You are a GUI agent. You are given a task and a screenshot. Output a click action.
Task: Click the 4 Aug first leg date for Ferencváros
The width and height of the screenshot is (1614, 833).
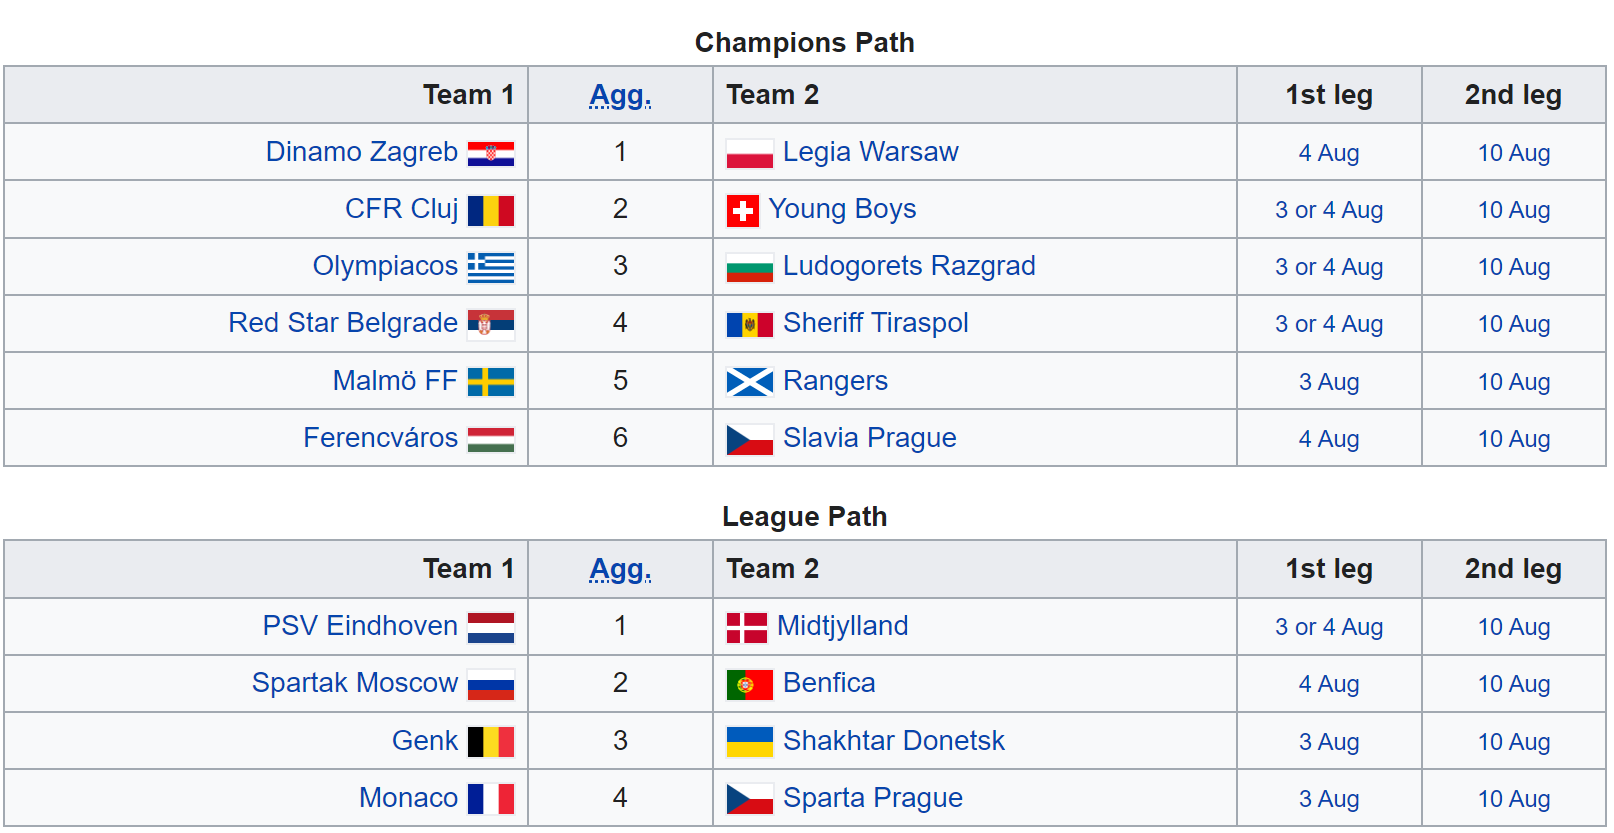[1329, 439]
